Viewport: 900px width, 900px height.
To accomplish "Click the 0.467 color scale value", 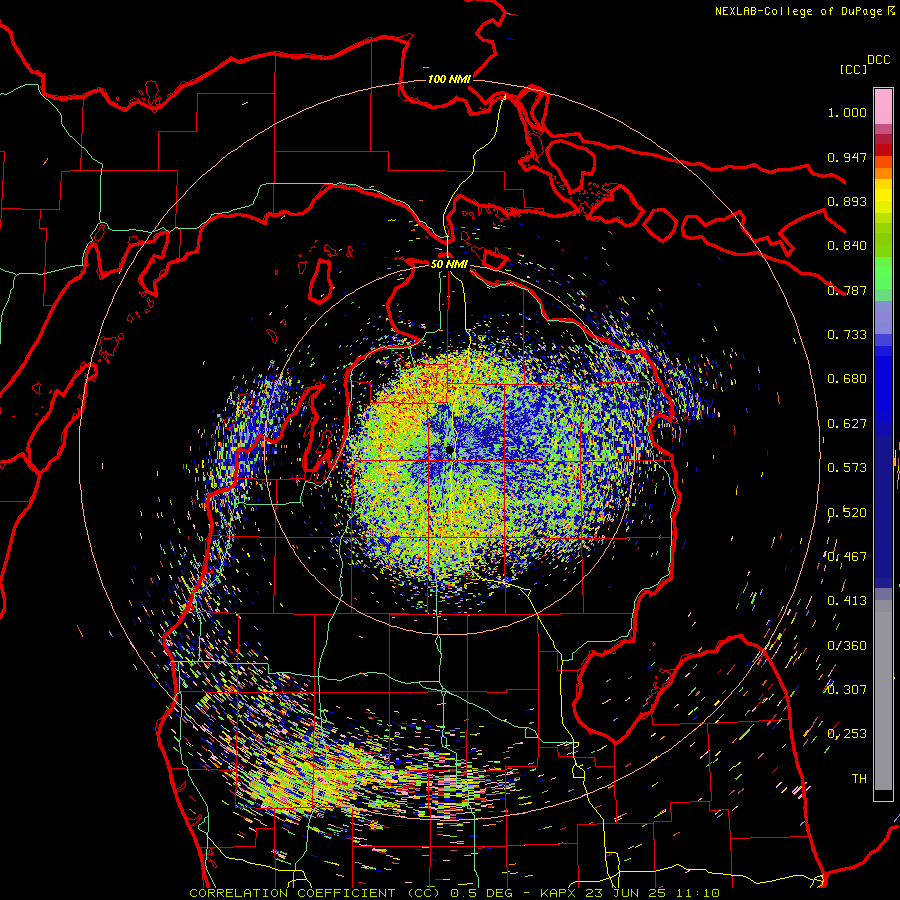I will pos(847,557).
